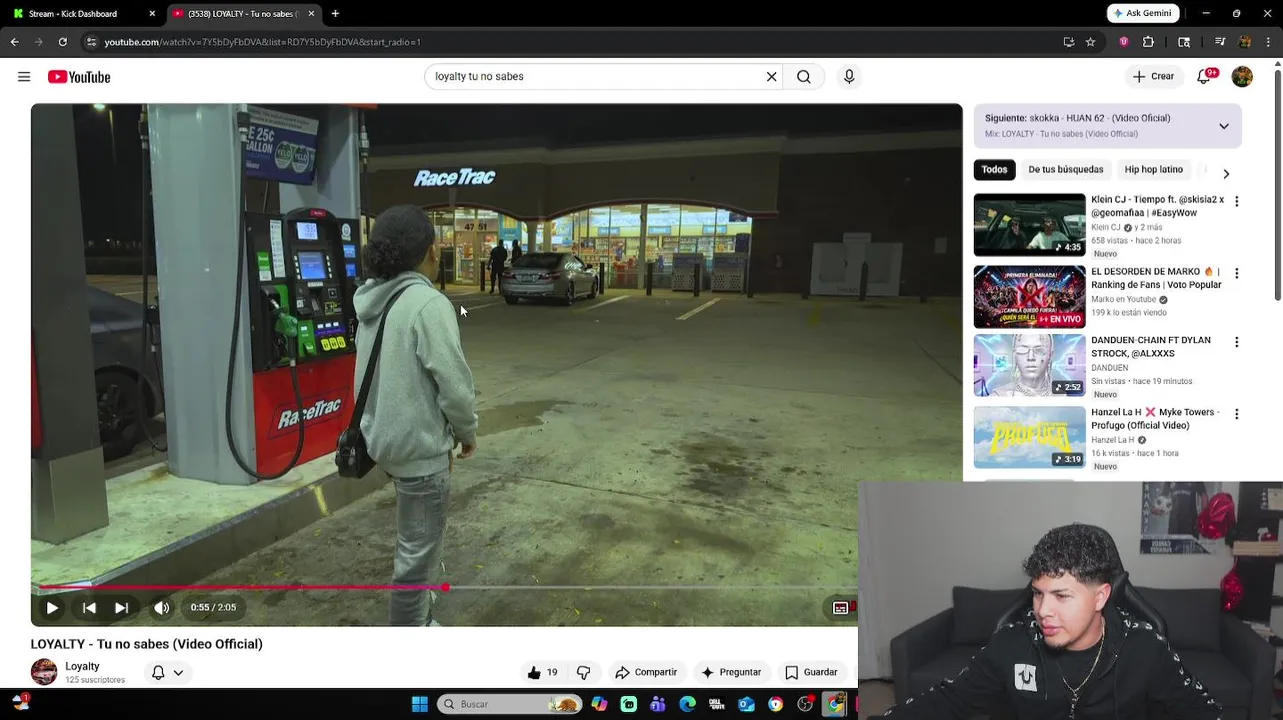Open Hanzel La H Profugo thumbnail
Screen dimensions: 1283x720
(x=1029, y=437)
